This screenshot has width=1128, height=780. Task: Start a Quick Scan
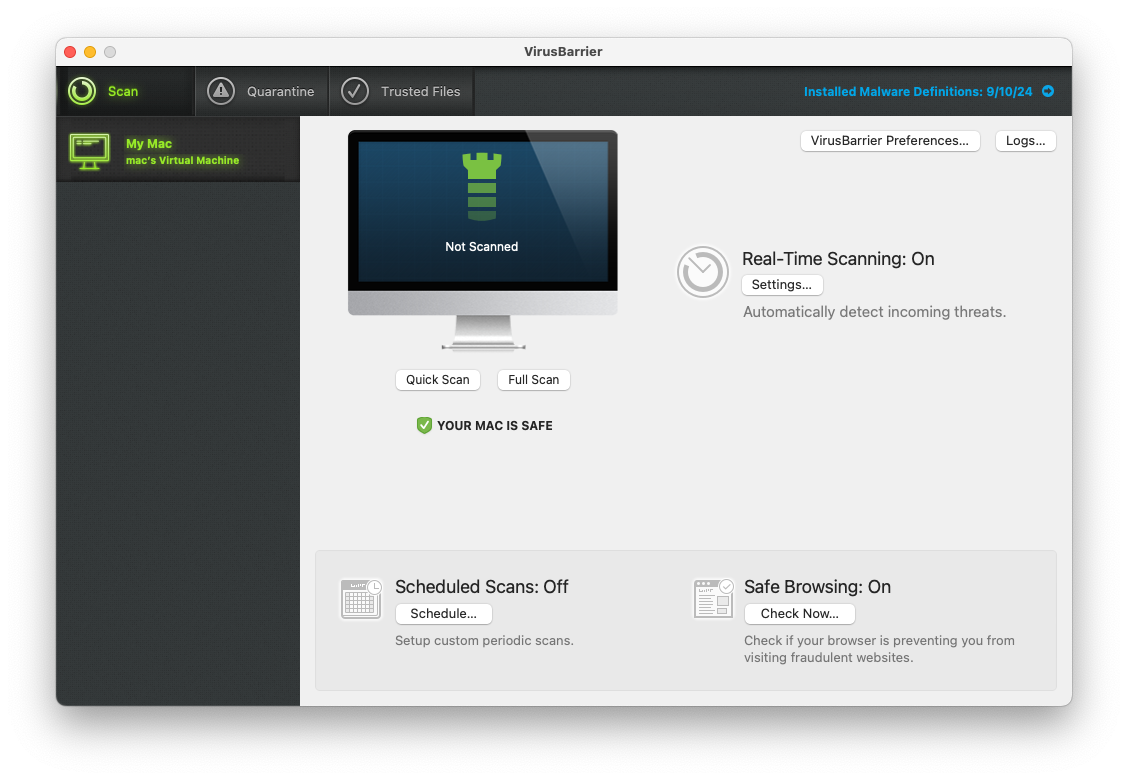coord(437,380)
